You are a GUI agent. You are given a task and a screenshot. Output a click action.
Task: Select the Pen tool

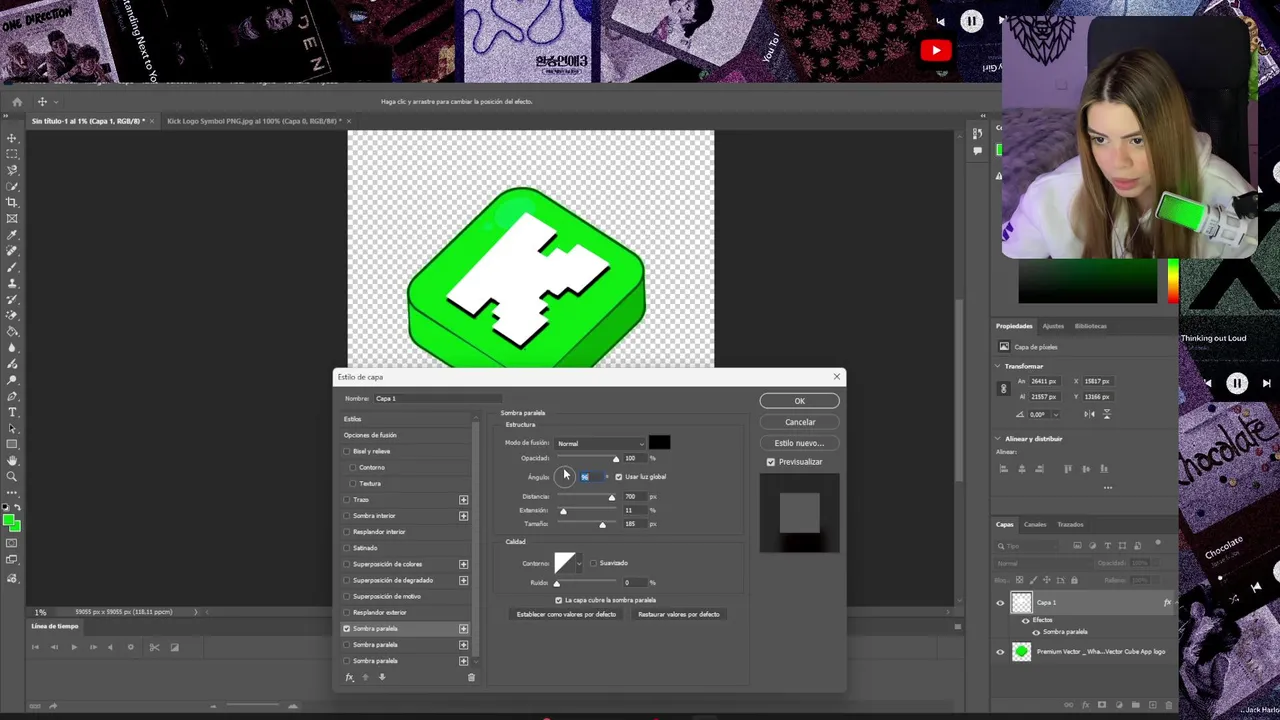[x=12, y=396]
